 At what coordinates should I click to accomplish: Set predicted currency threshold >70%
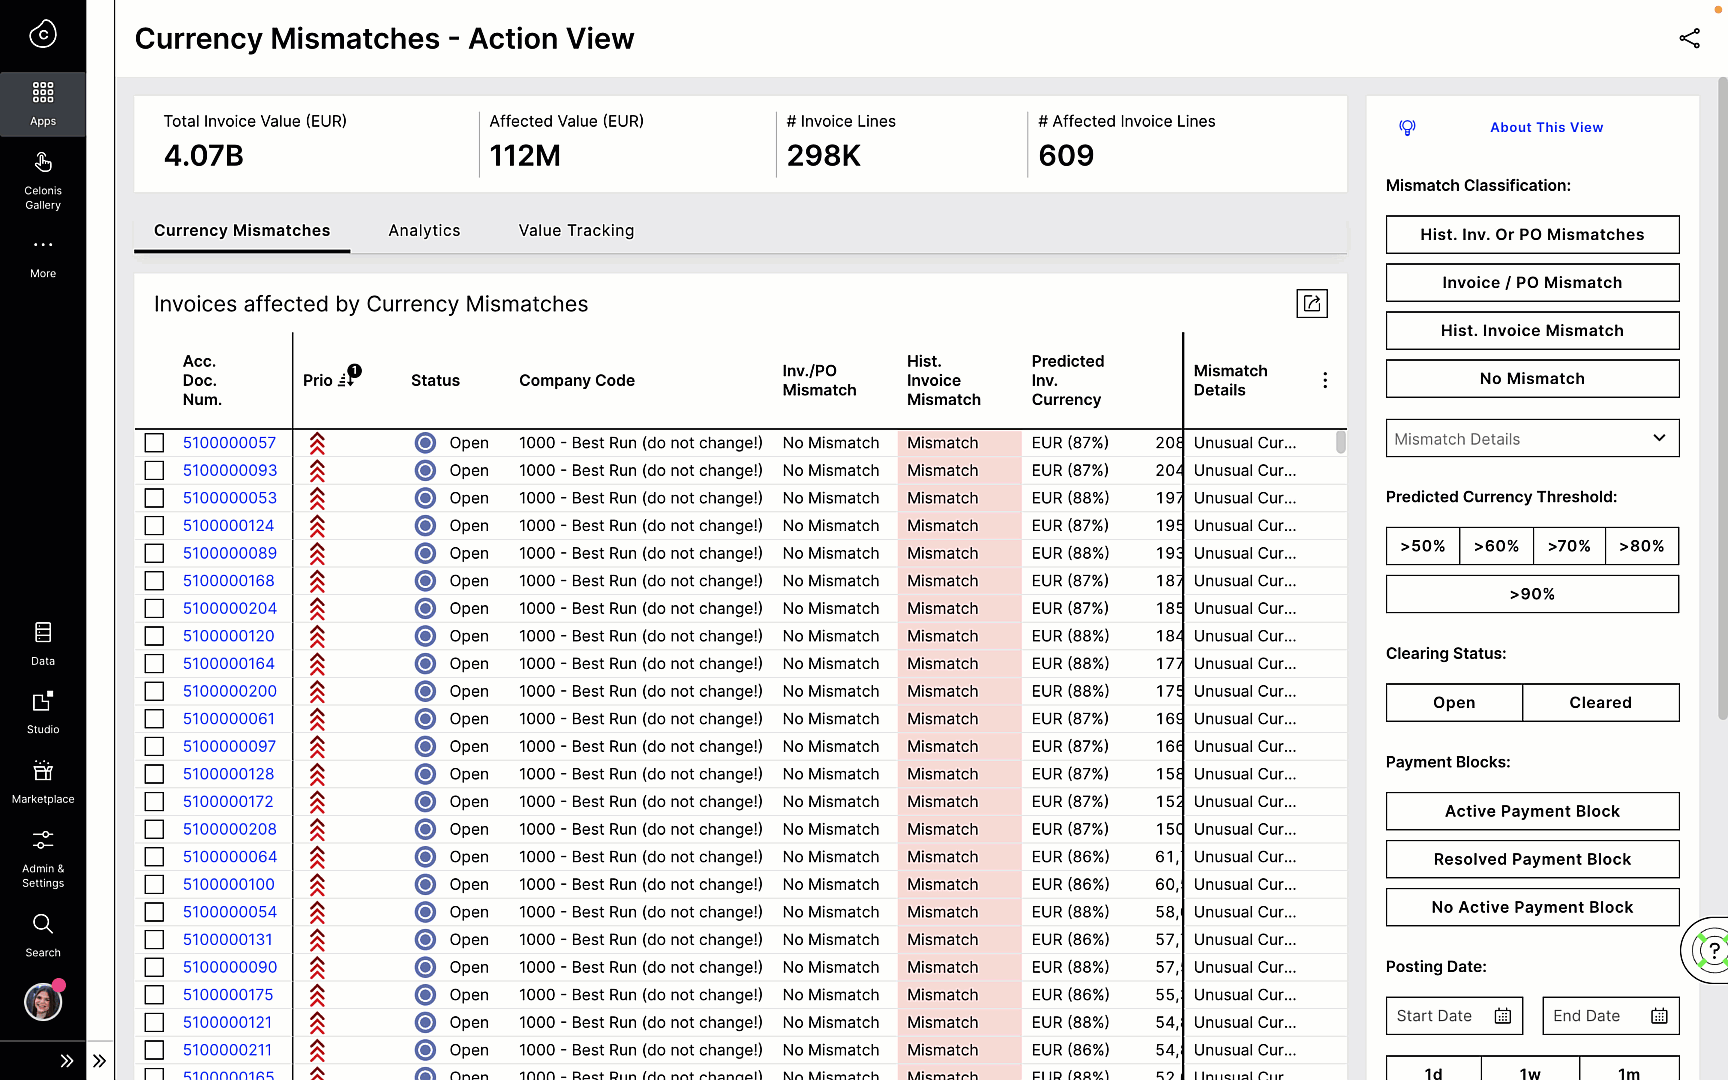click(x=1569, y=546)
